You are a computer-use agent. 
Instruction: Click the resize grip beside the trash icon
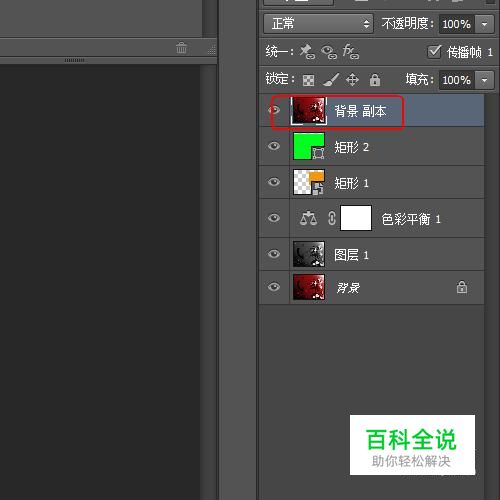(x=211, y=50)
